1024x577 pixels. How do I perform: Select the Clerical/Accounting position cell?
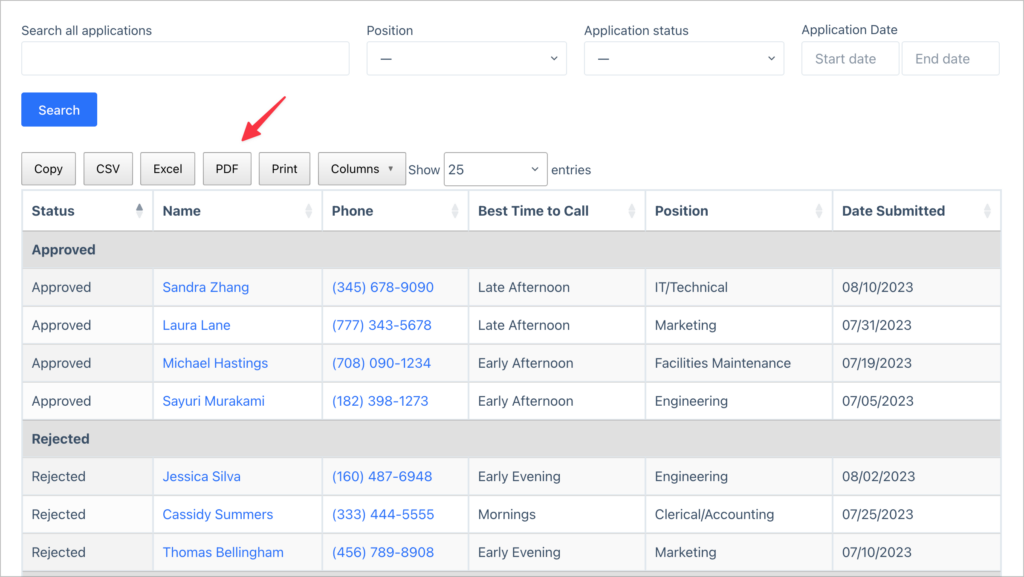coord(739,514)
